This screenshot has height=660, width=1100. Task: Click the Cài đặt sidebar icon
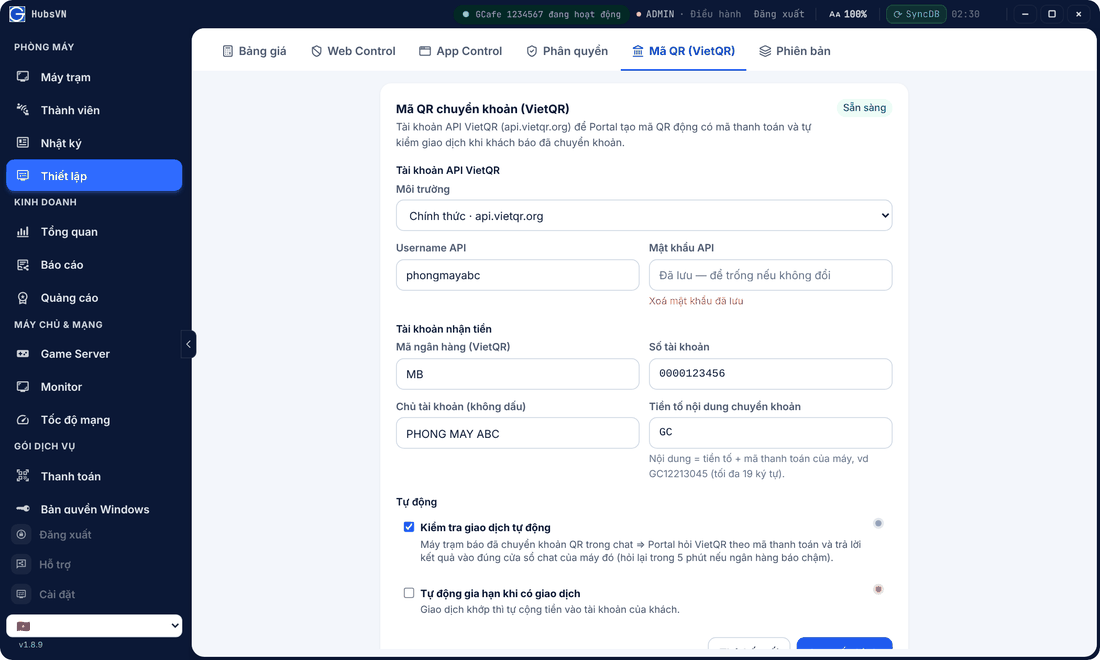coord(21,594)
